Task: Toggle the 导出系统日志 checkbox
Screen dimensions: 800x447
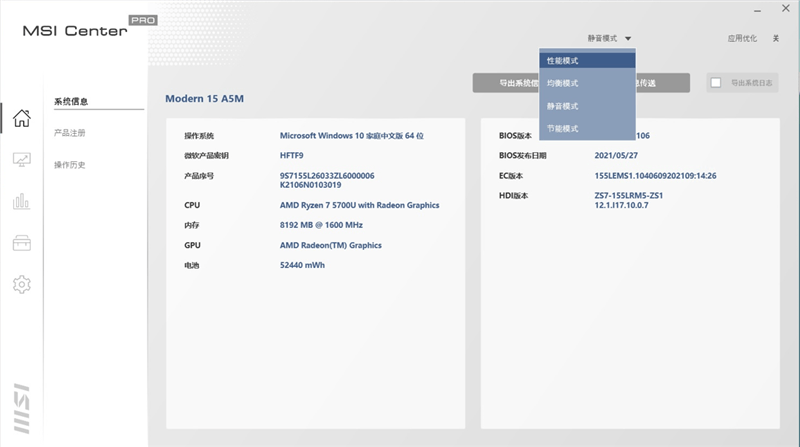Action: point(716,83)
